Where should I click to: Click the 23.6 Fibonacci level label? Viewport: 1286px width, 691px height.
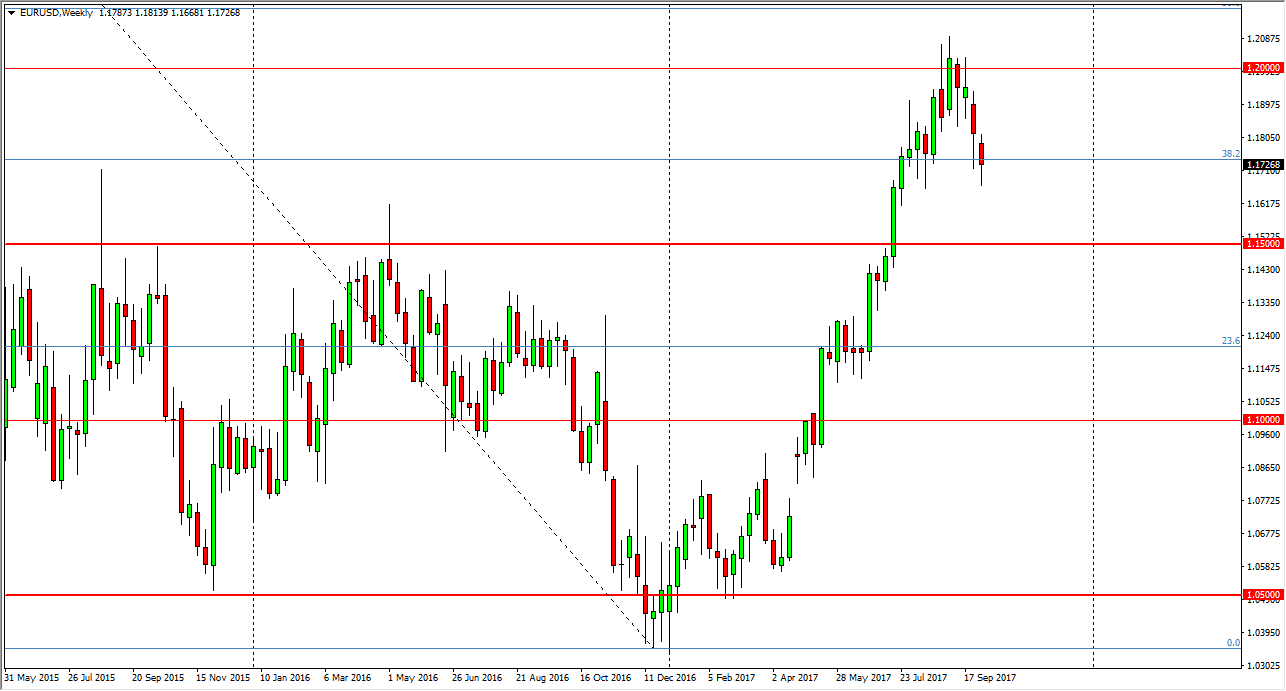[1230, 341]
